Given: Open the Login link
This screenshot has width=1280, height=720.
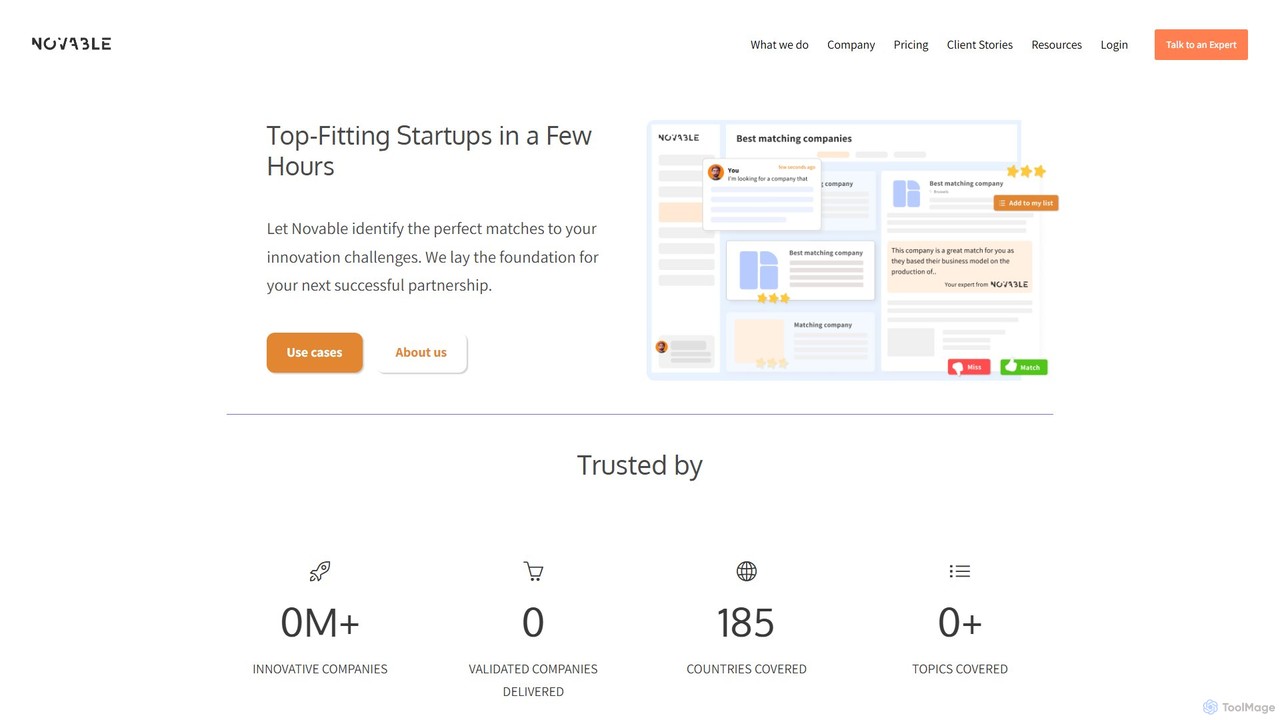Looking at the screenshot, I should click(1114, 45).
